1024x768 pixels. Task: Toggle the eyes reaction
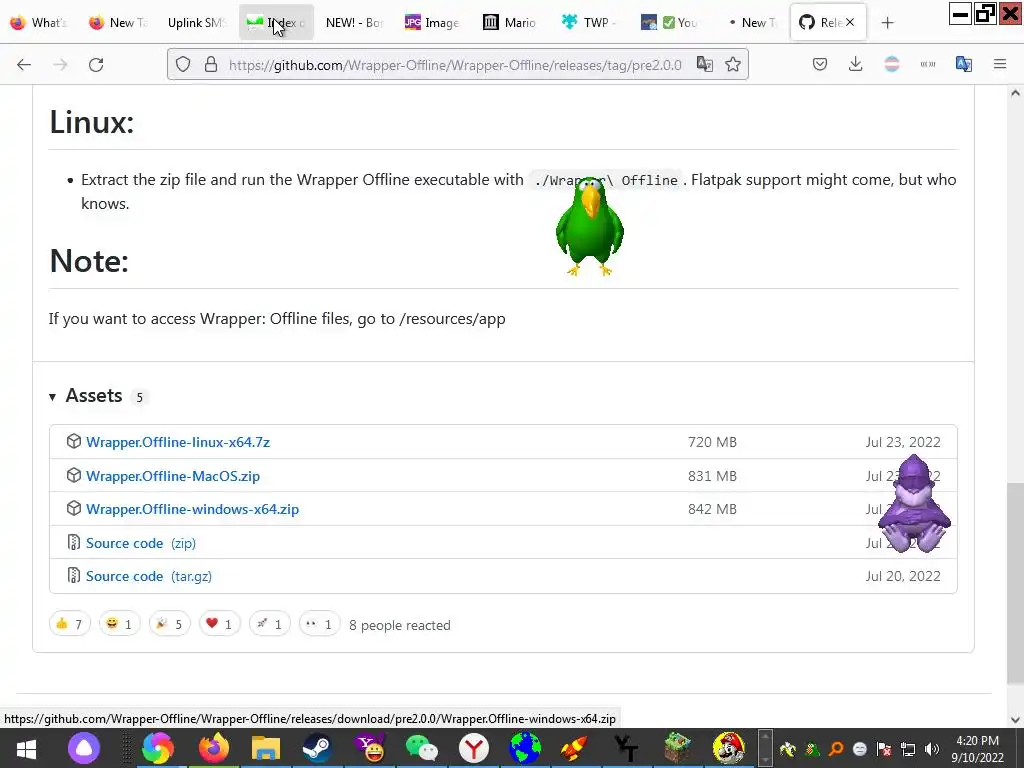coord(319,624)
